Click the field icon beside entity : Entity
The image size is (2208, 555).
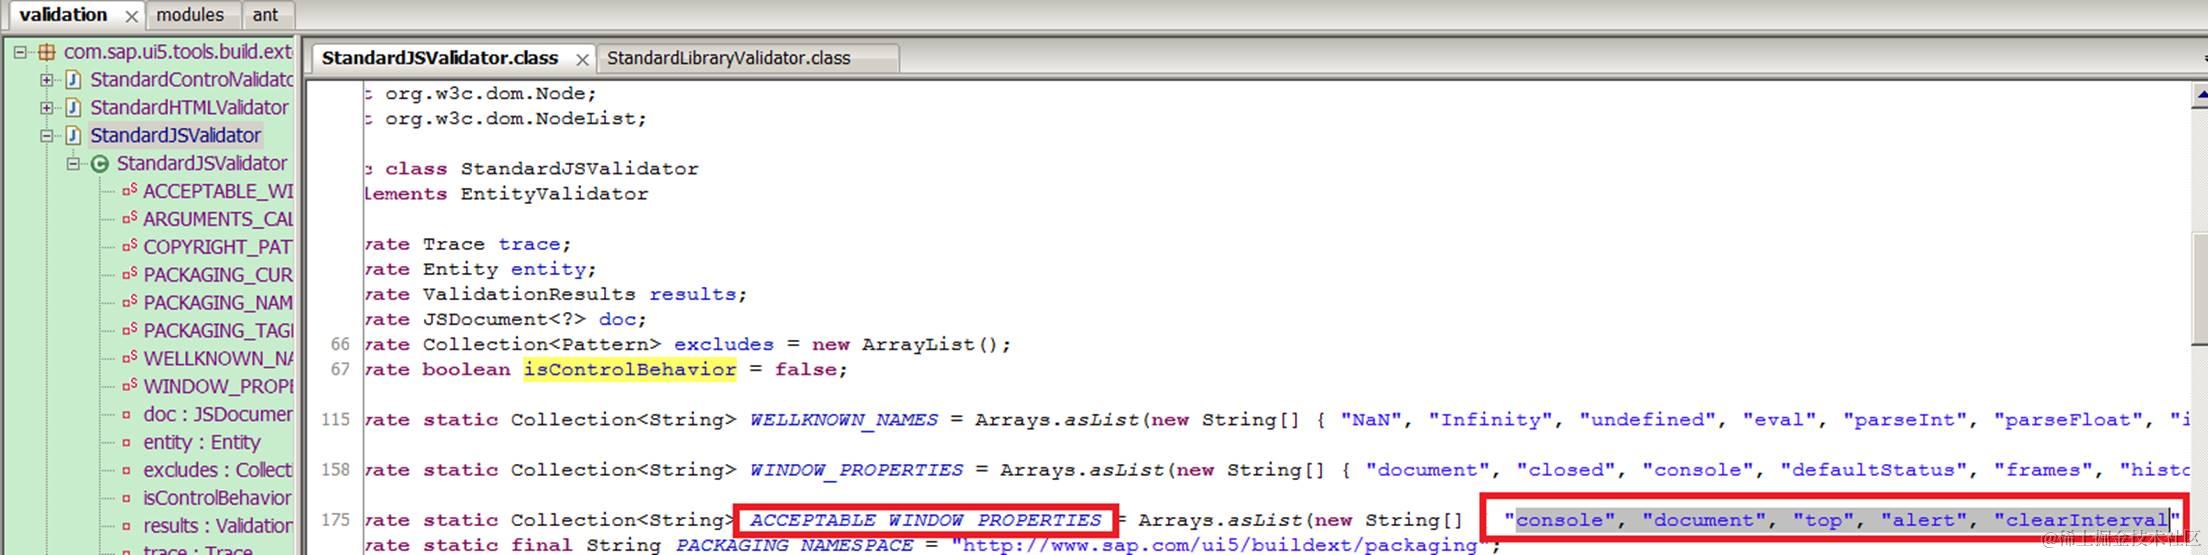(126, 442)
